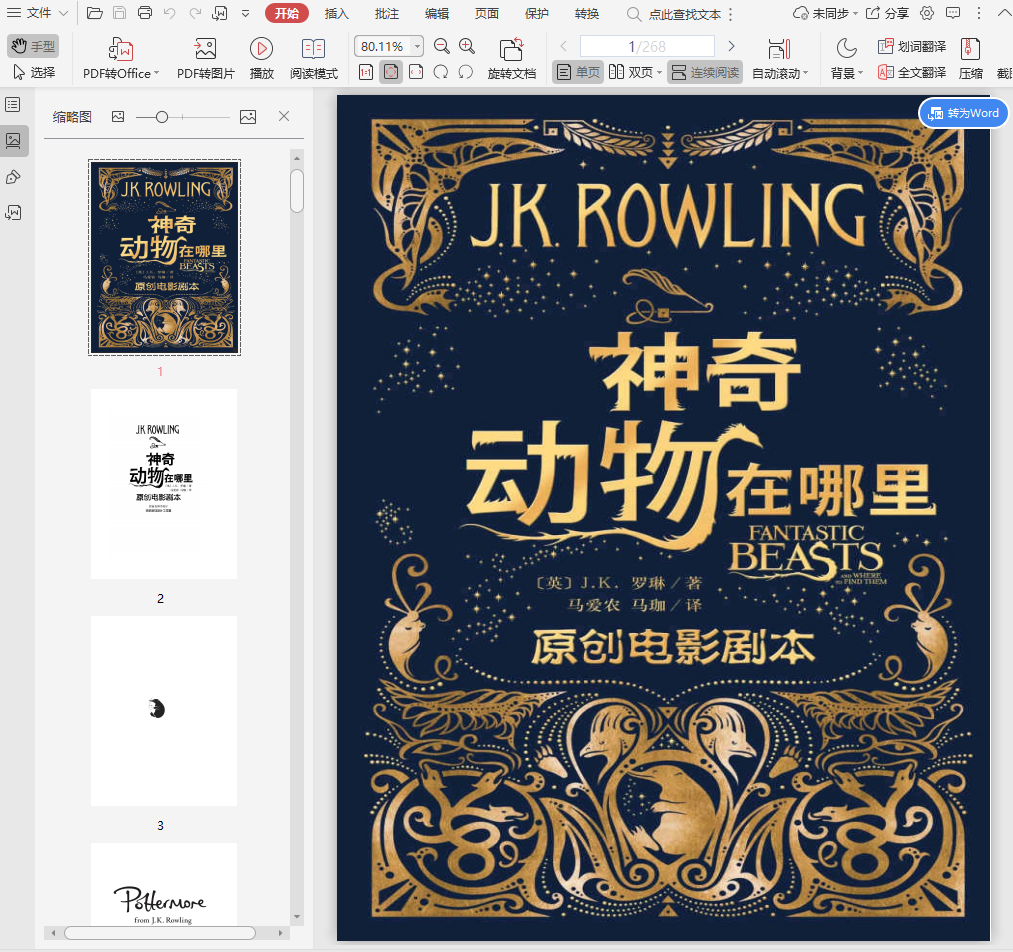The height and width of the screenshot is (952, 1013).
Task: Enlarge thumbnails with large image icon
Action: click(x=248, y=117)
